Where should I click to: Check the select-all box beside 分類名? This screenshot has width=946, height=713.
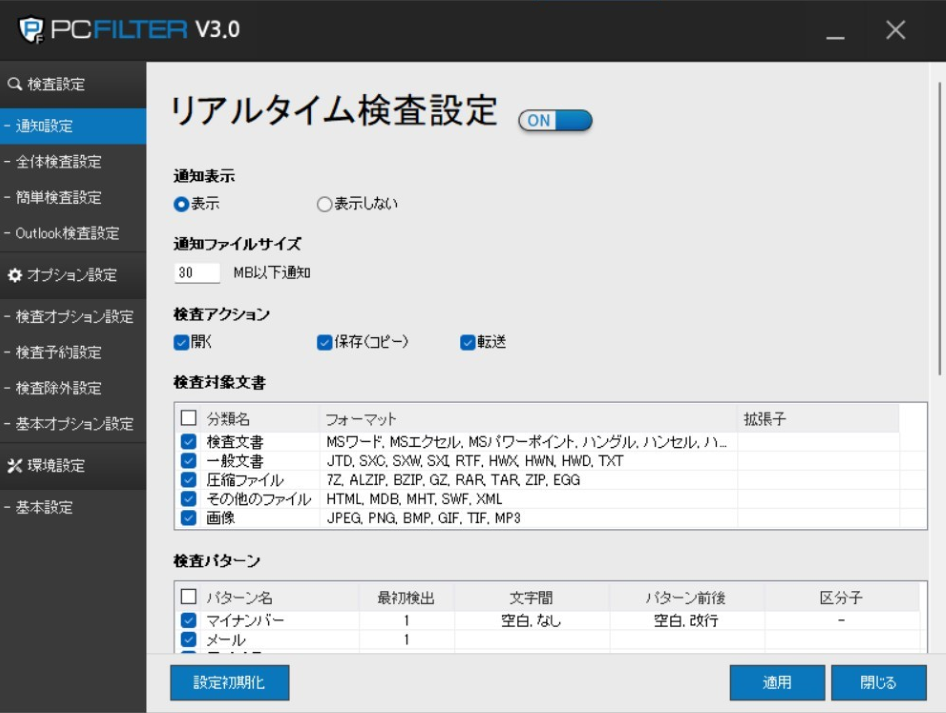coord(188,419)
